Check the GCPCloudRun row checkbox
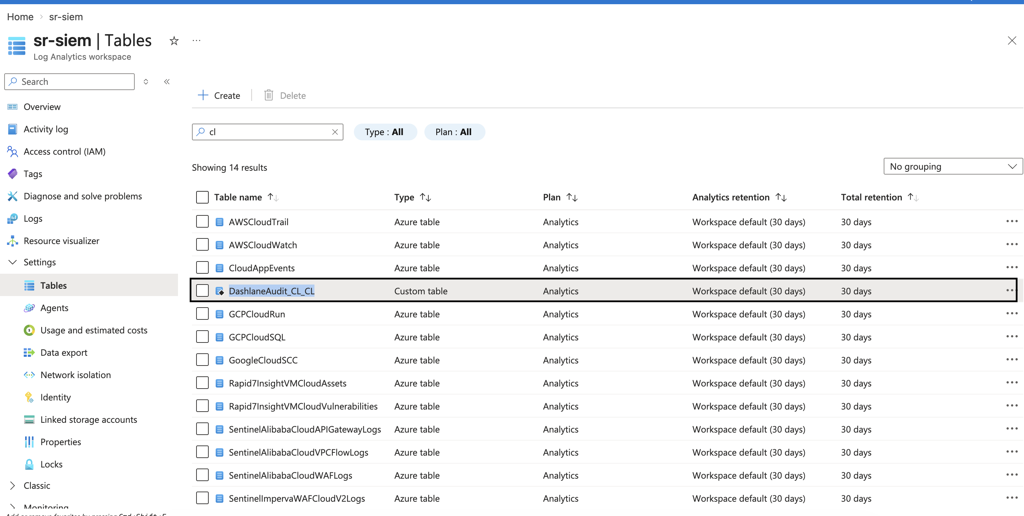This screenshot has height=516, width=1024. pyautogui.click(x=202, y=314)
